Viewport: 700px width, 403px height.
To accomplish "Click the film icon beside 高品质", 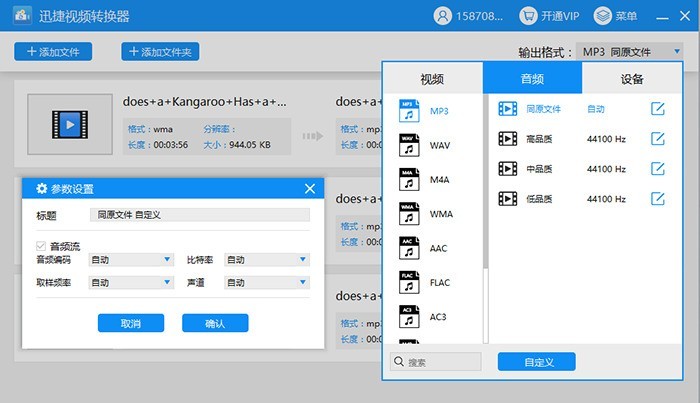I will click(x=508, y=139).
